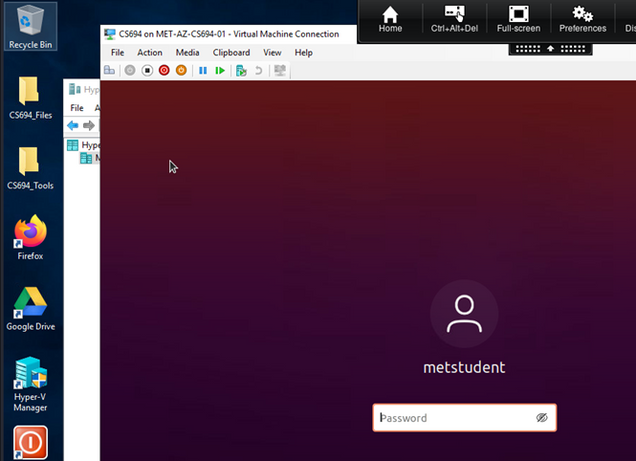
Task: Open the Clipboard menu
Action: point(231,52)
